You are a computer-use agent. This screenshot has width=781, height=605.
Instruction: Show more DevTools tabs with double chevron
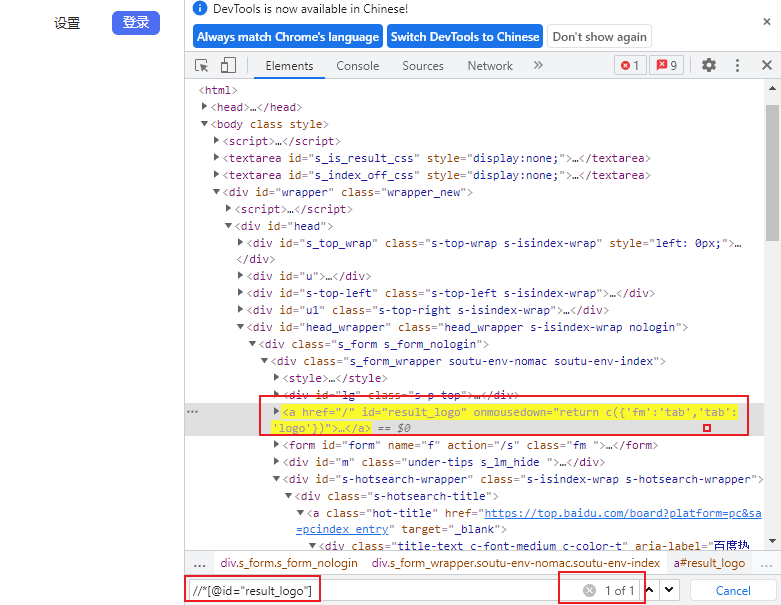538,66
